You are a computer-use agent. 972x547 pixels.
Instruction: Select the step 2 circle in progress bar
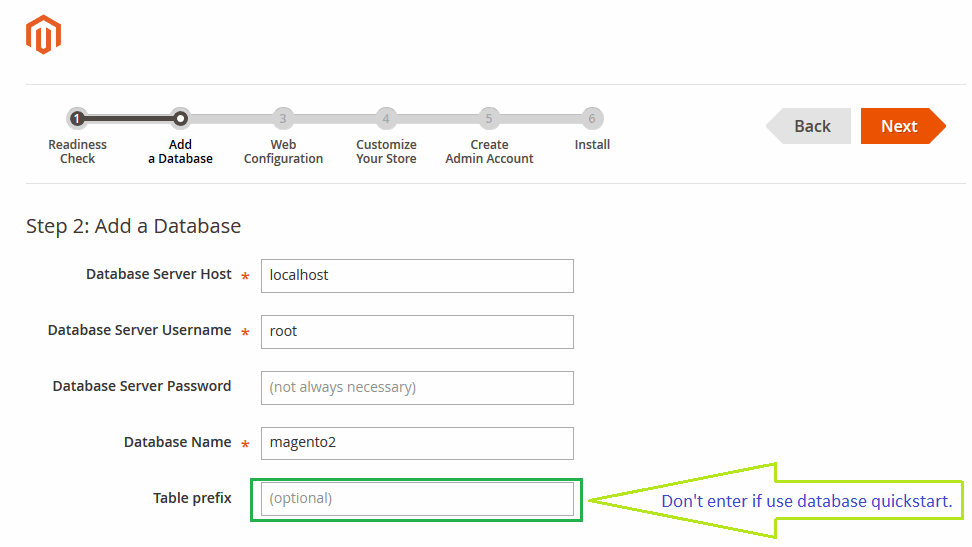(x=180, y=118)
